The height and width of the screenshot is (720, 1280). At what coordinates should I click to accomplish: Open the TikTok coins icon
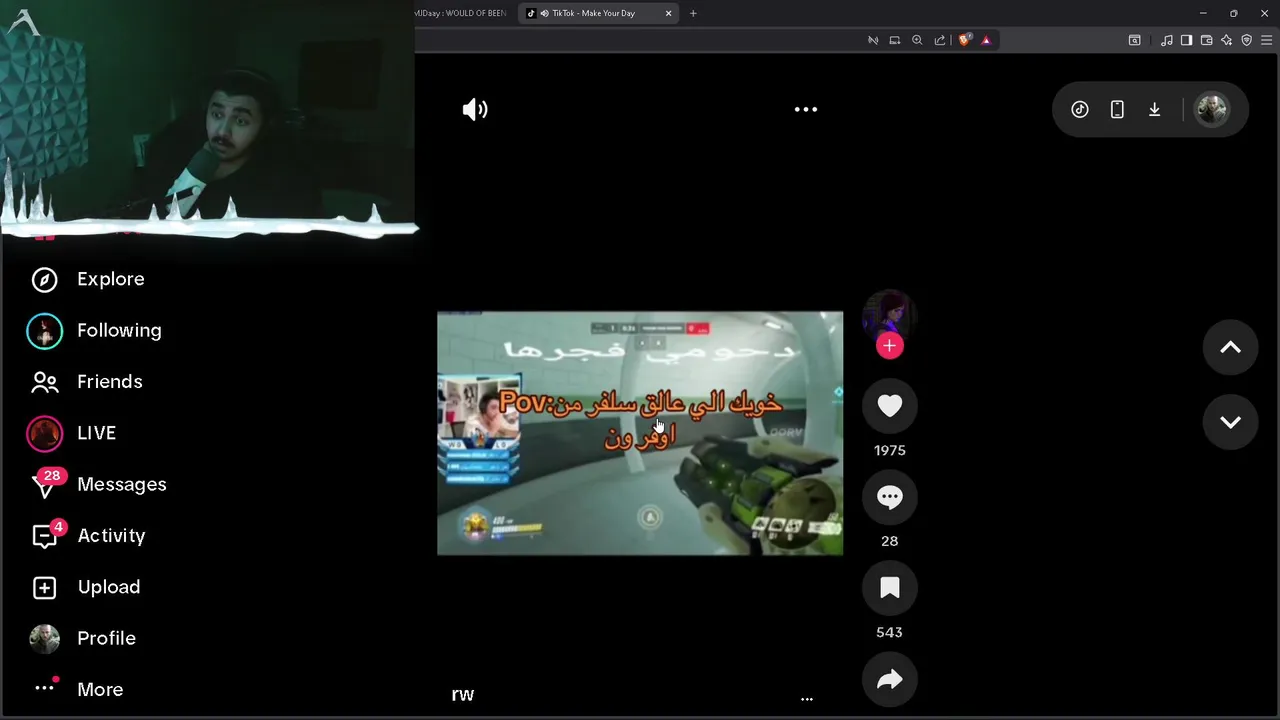[x=1080, y=110]
